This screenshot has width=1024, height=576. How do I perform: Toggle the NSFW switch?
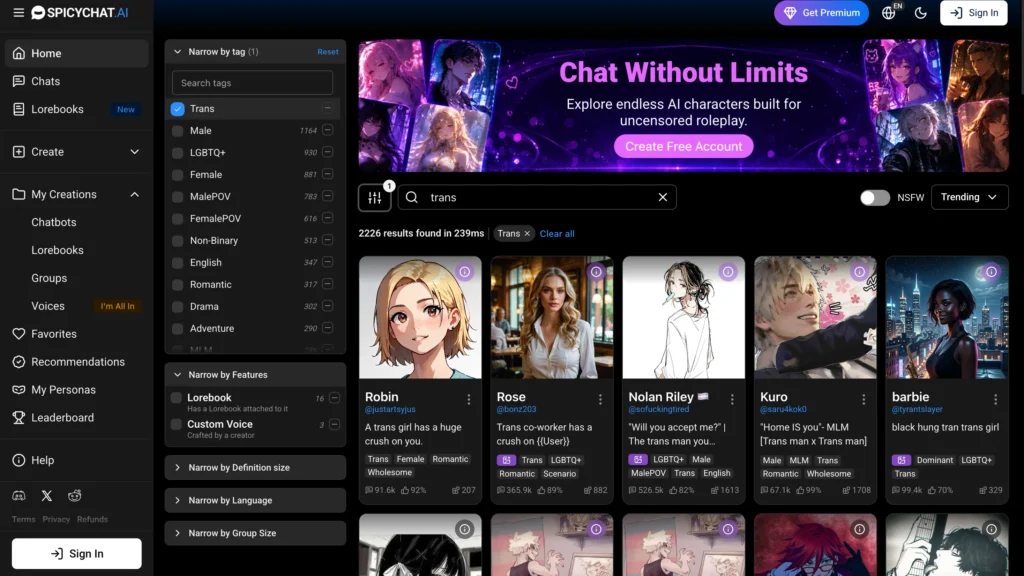point(874,197)
